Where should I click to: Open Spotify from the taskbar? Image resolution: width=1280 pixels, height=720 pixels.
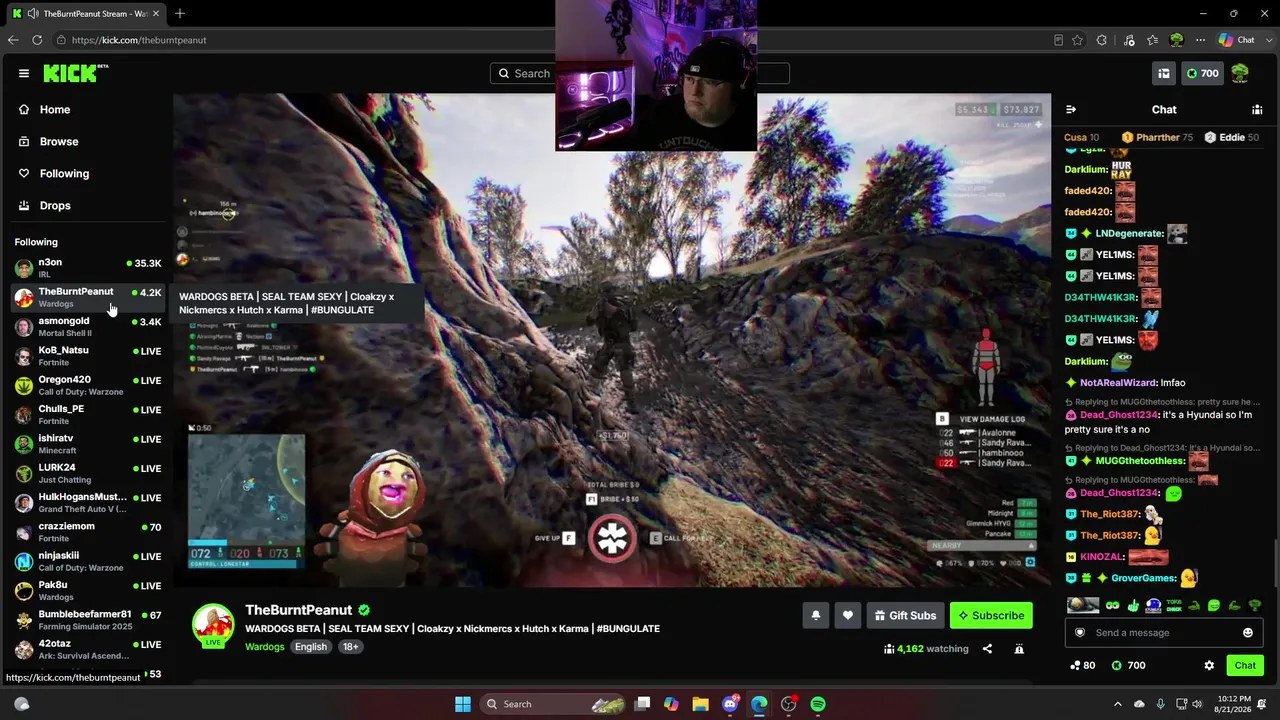coord(818,704)
